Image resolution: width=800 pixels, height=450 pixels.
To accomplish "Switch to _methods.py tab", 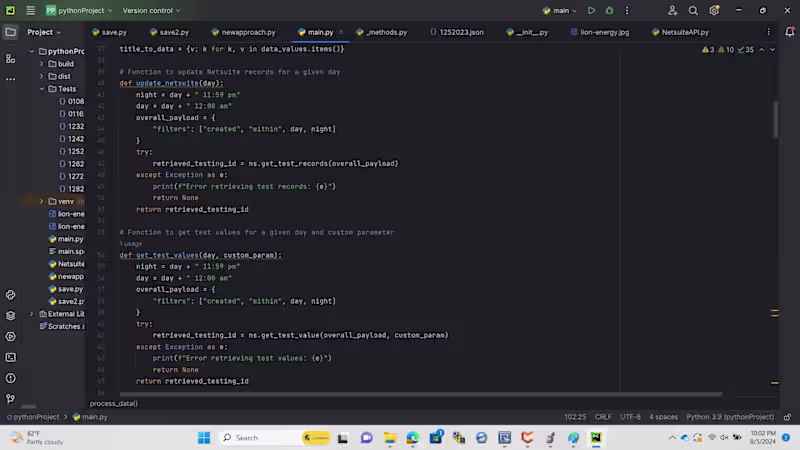I will (x=382, y=32).
